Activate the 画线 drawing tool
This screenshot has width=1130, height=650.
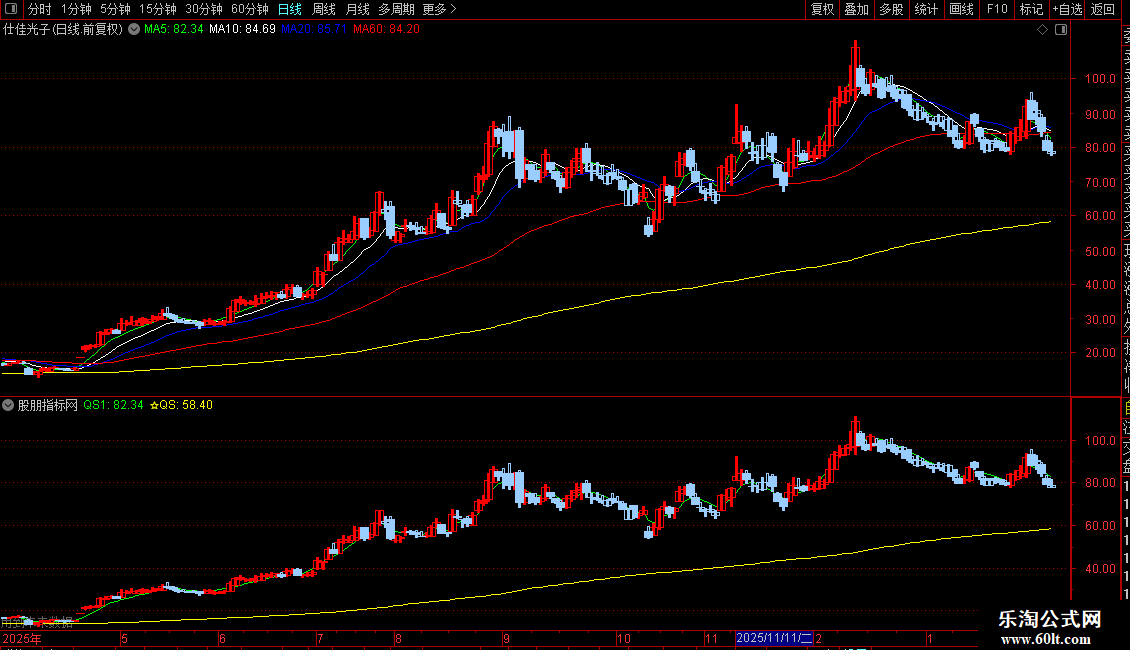tap(961, 9)
